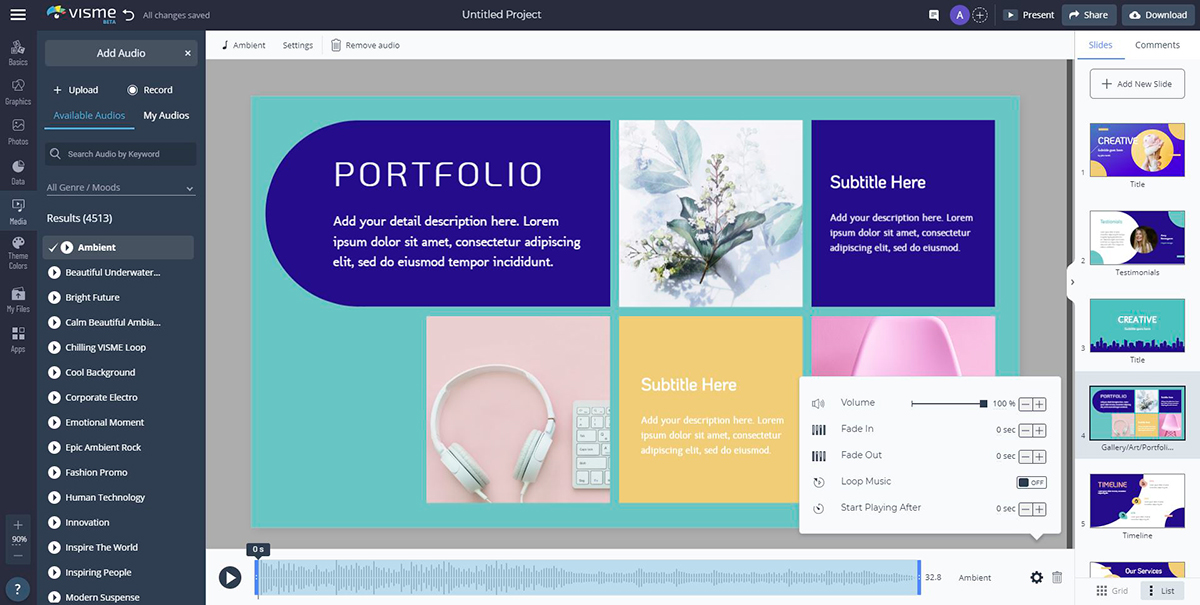Open the Photos panel icon
The height and width of the screenshot is (605, 1200).
(18, 130)
